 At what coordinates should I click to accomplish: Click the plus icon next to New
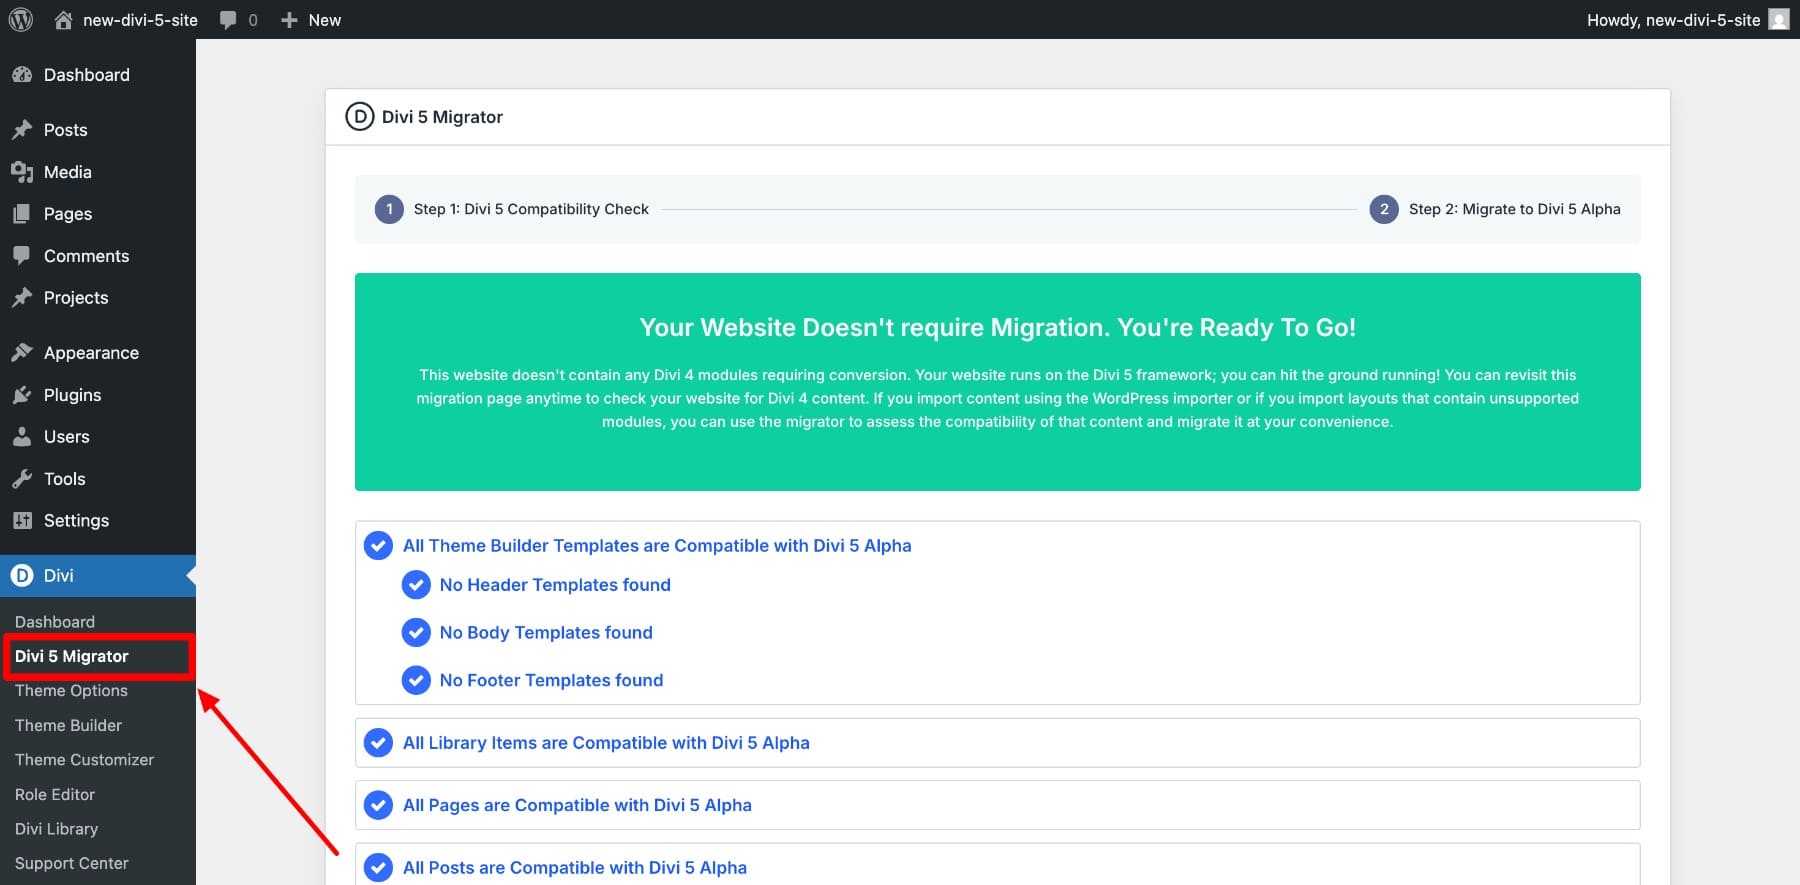(289, 20)
